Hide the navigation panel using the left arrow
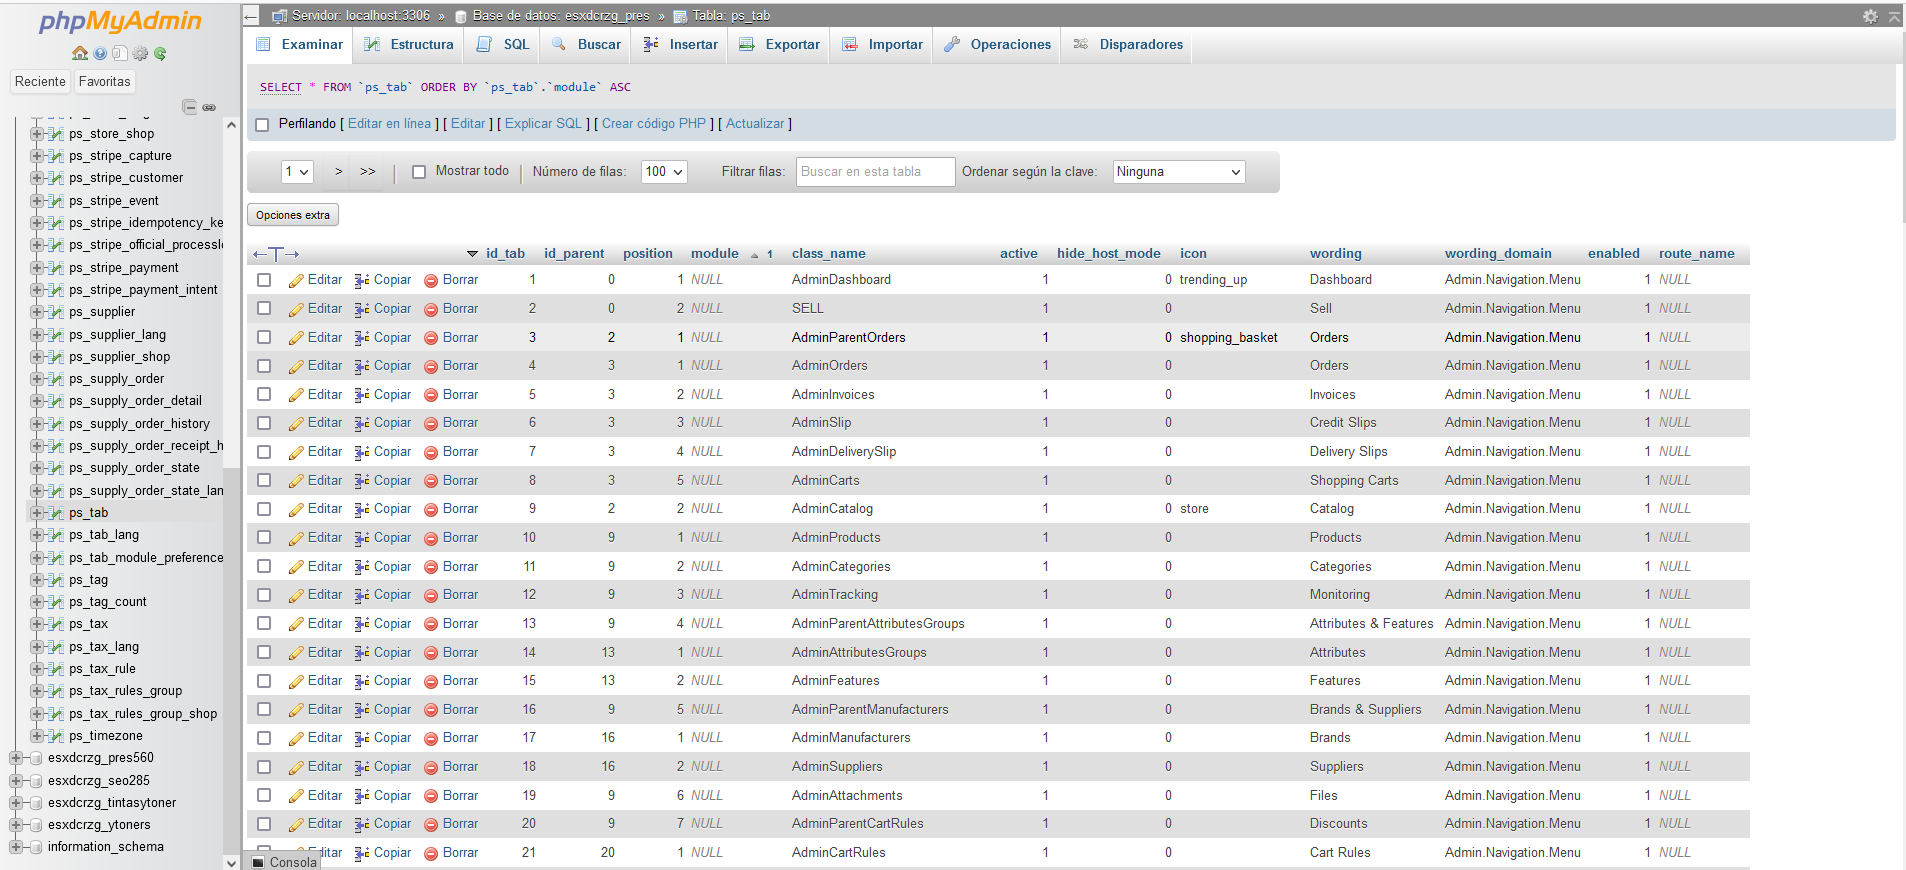This screenshot has width=1906, height=870. [x=251, y=16]
